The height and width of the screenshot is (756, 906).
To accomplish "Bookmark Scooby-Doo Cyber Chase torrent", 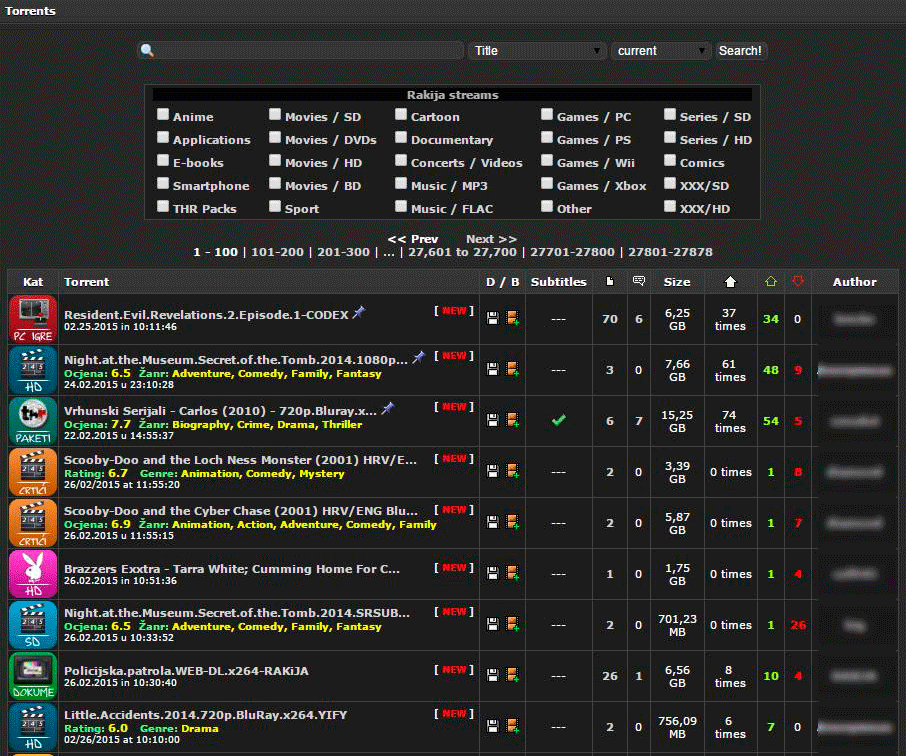I will point(513,522).
